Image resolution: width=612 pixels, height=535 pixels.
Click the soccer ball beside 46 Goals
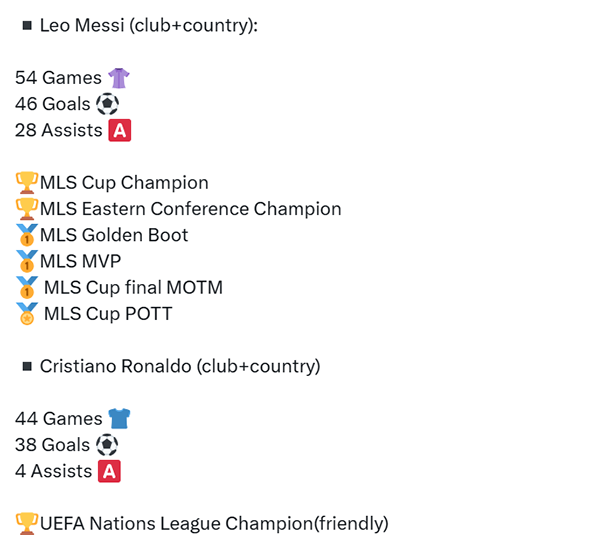tap(107, 104)
